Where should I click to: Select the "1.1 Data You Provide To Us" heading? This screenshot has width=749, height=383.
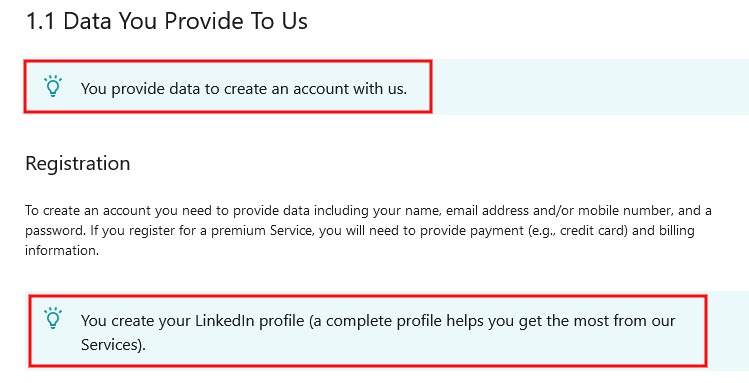pyautogui.click(x=166, y=21)
